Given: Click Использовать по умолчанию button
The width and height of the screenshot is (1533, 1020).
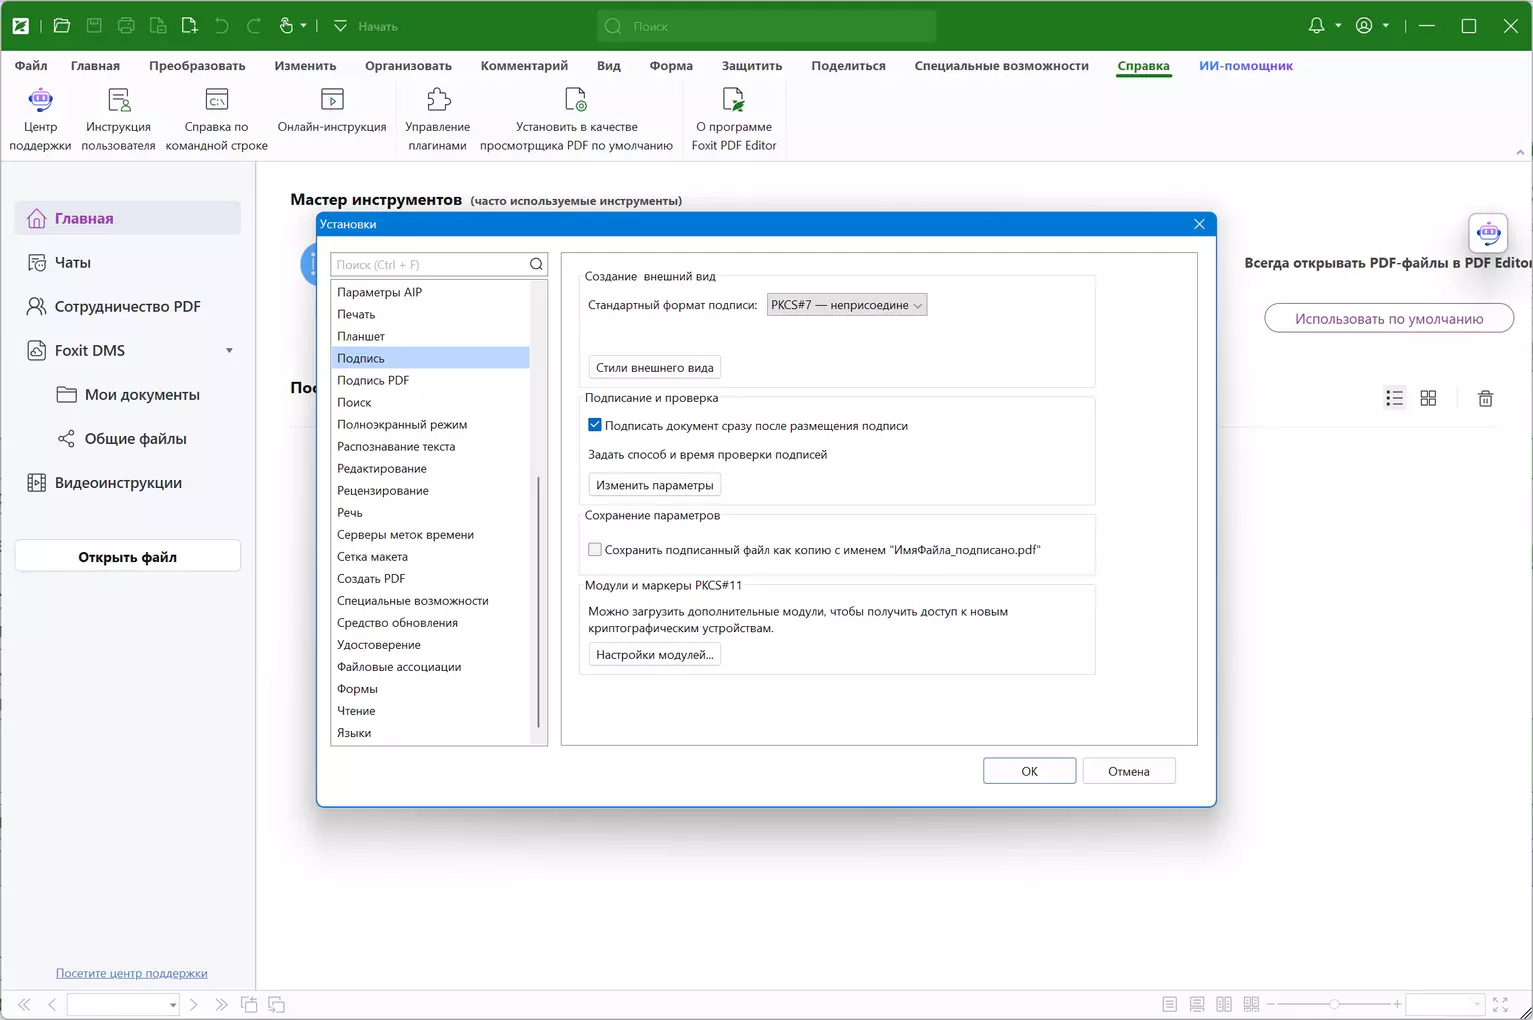Looking at the screenshot, I should [1389, 319].
